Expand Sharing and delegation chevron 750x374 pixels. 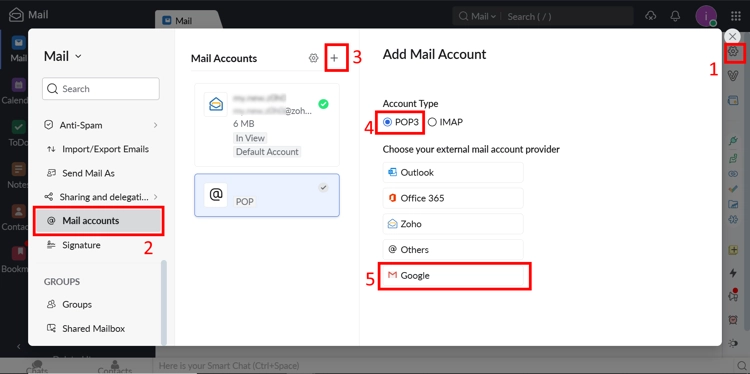pyautogui.click(x=155, y=197)
